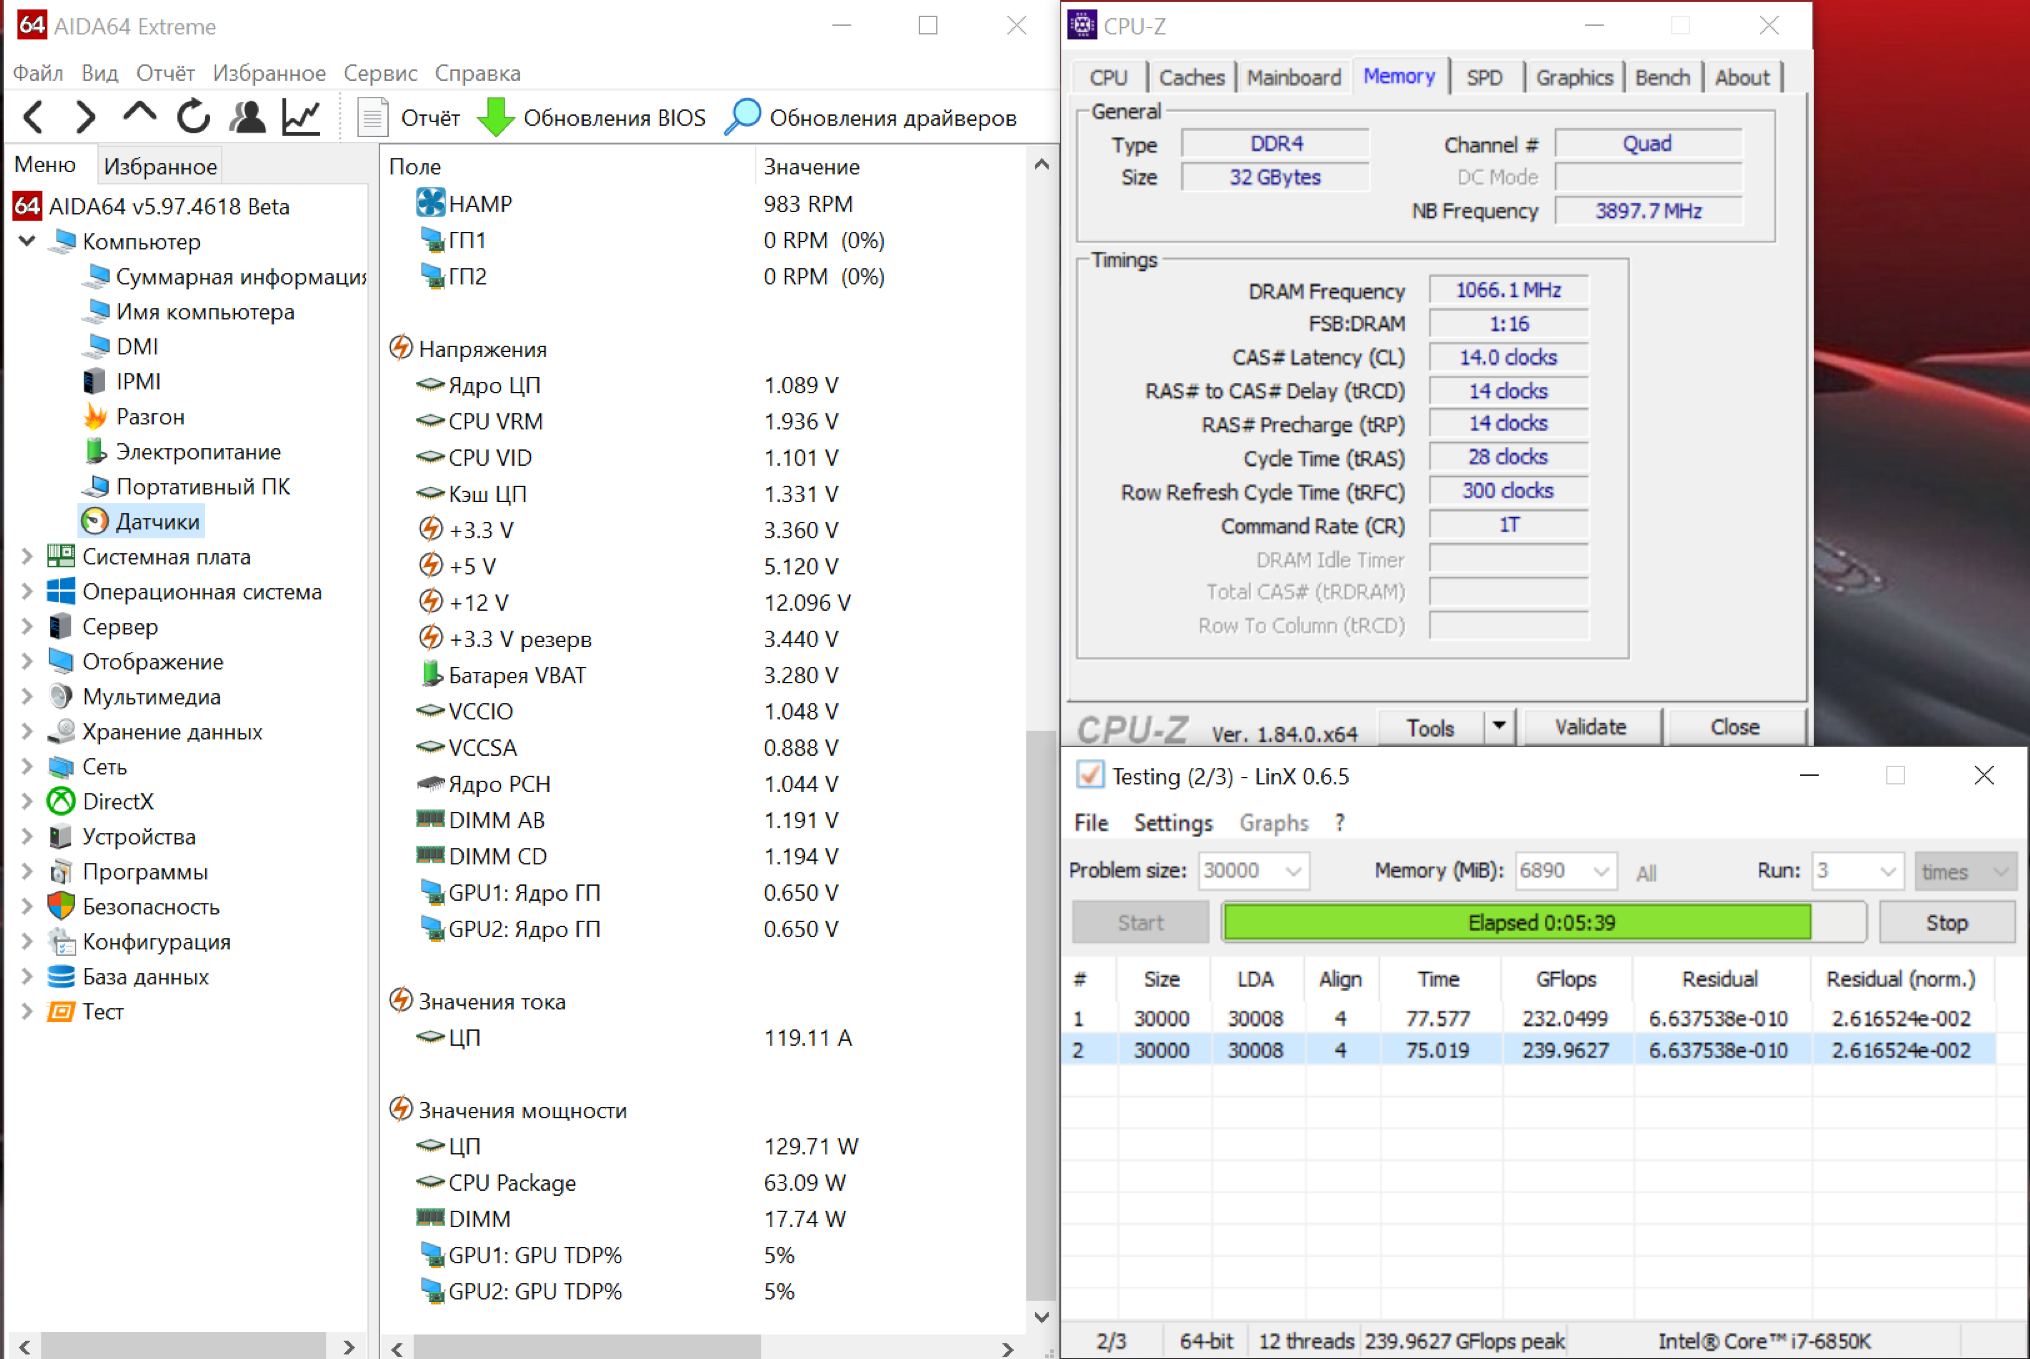Open the Problem size dropdown in LinX
Image resolution: width=2030 pixels, height=1359 pixels.
coord(1292,871)
